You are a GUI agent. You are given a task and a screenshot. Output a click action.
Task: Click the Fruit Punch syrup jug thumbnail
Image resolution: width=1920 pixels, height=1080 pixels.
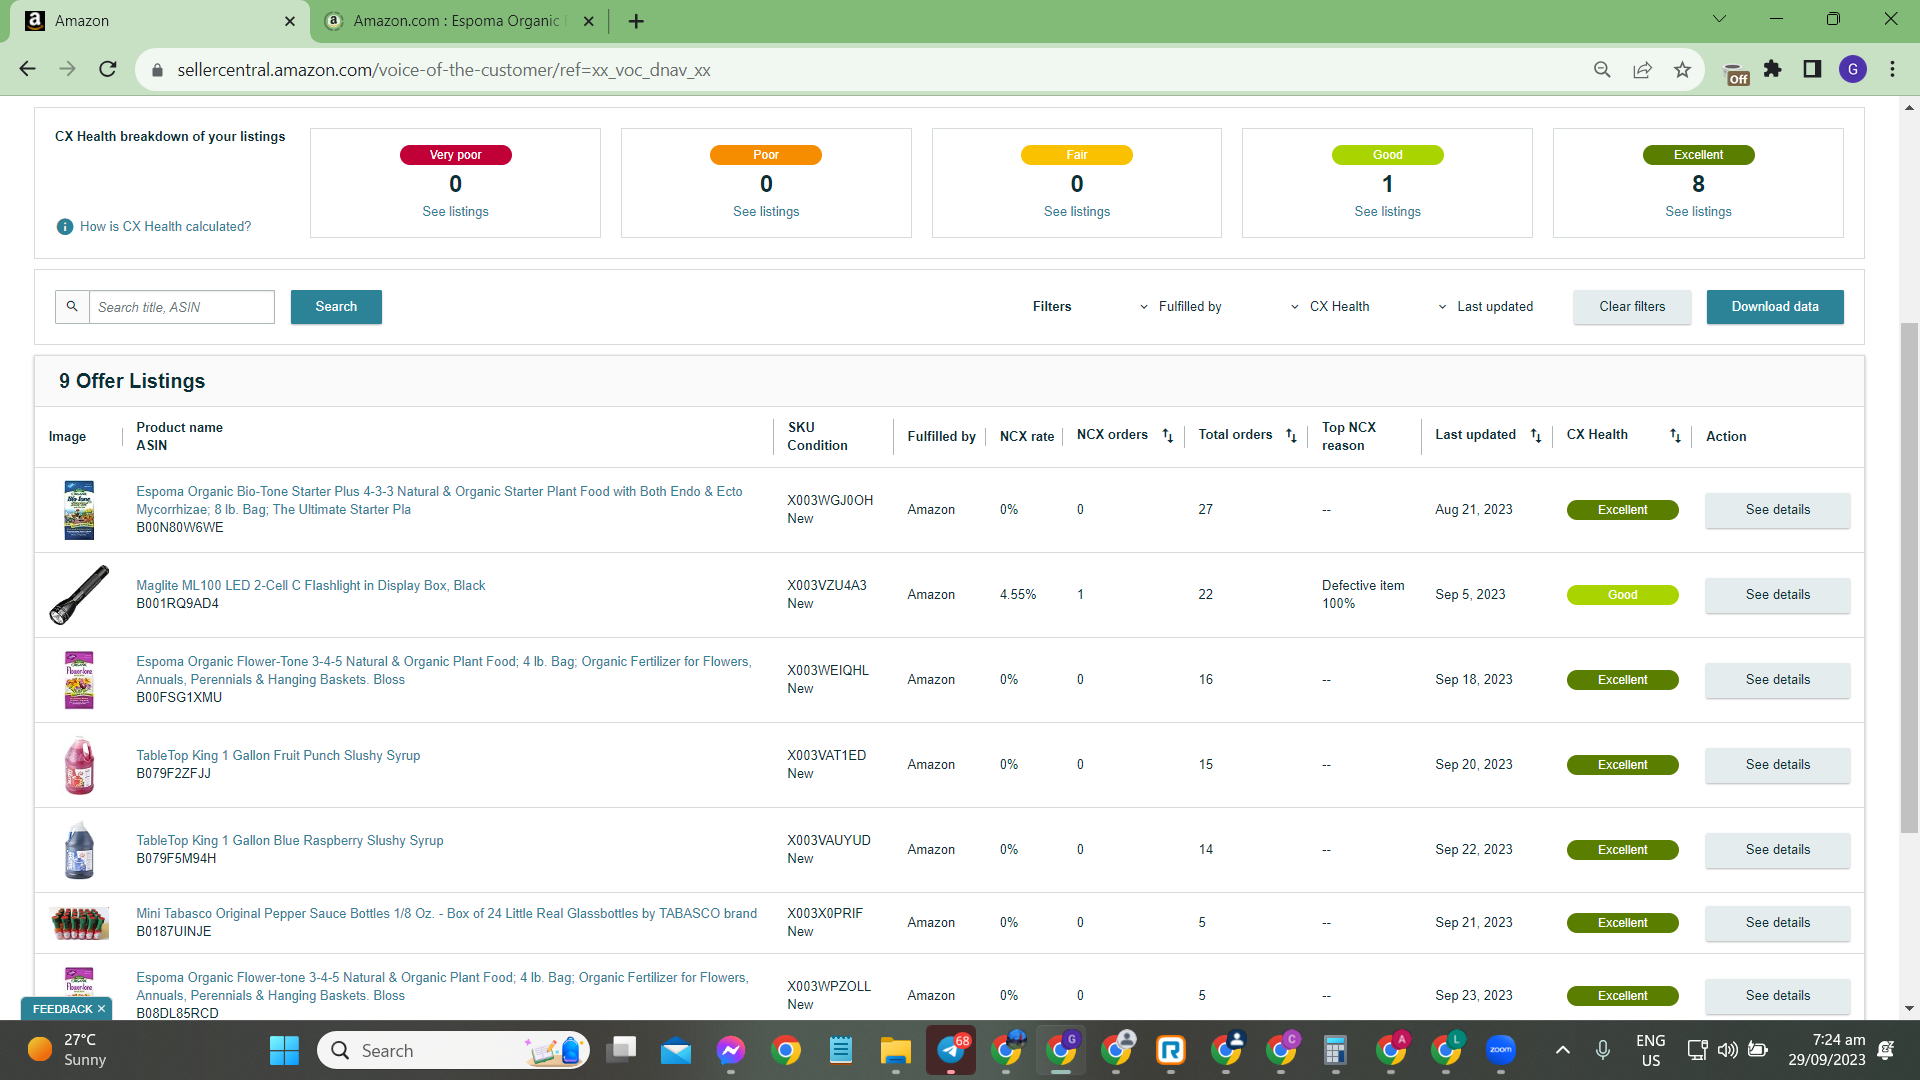coord(79,765)
